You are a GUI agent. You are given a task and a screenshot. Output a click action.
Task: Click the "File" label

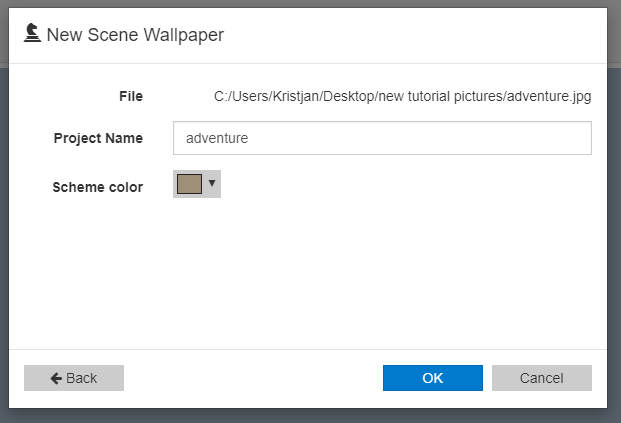coord(131,97)
